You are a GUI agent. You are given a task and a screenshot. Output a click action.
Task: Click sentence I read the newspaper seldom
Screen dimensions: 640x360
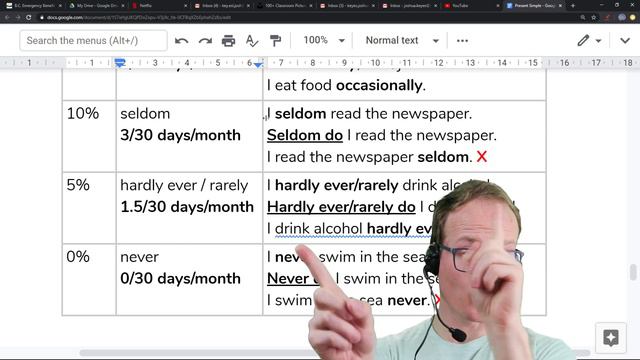pyautogui.click(x=369, y=157)
